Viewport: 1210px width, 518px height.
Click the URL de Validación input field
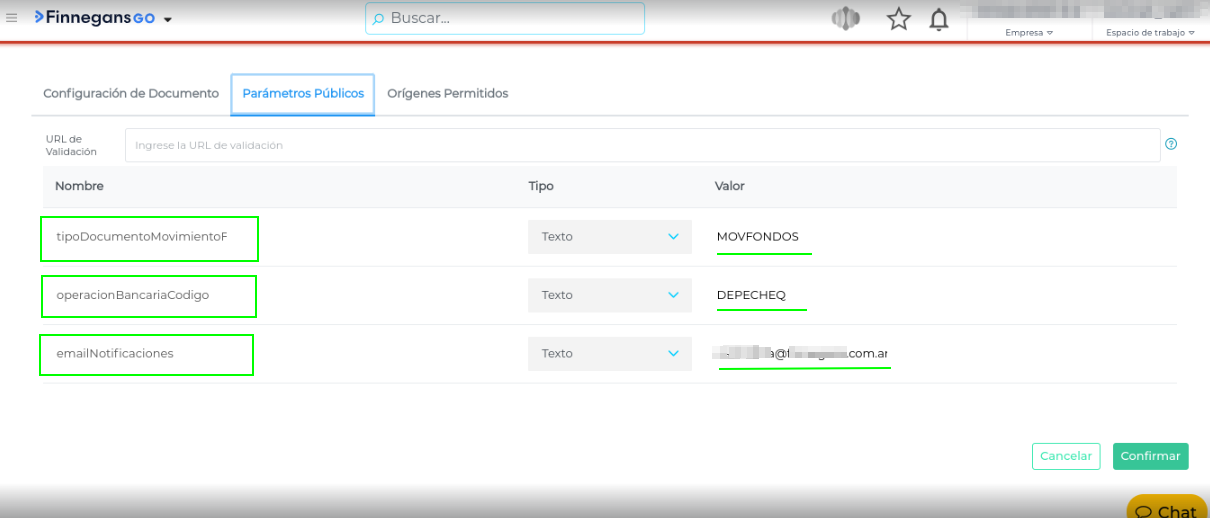point(642,145)
